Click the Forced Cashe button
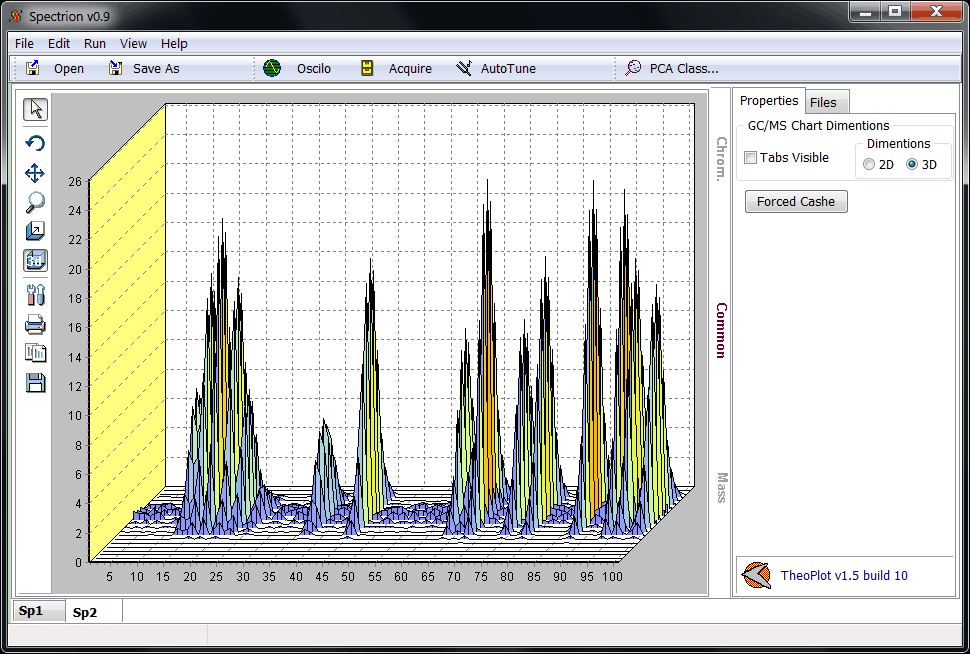 796,202
